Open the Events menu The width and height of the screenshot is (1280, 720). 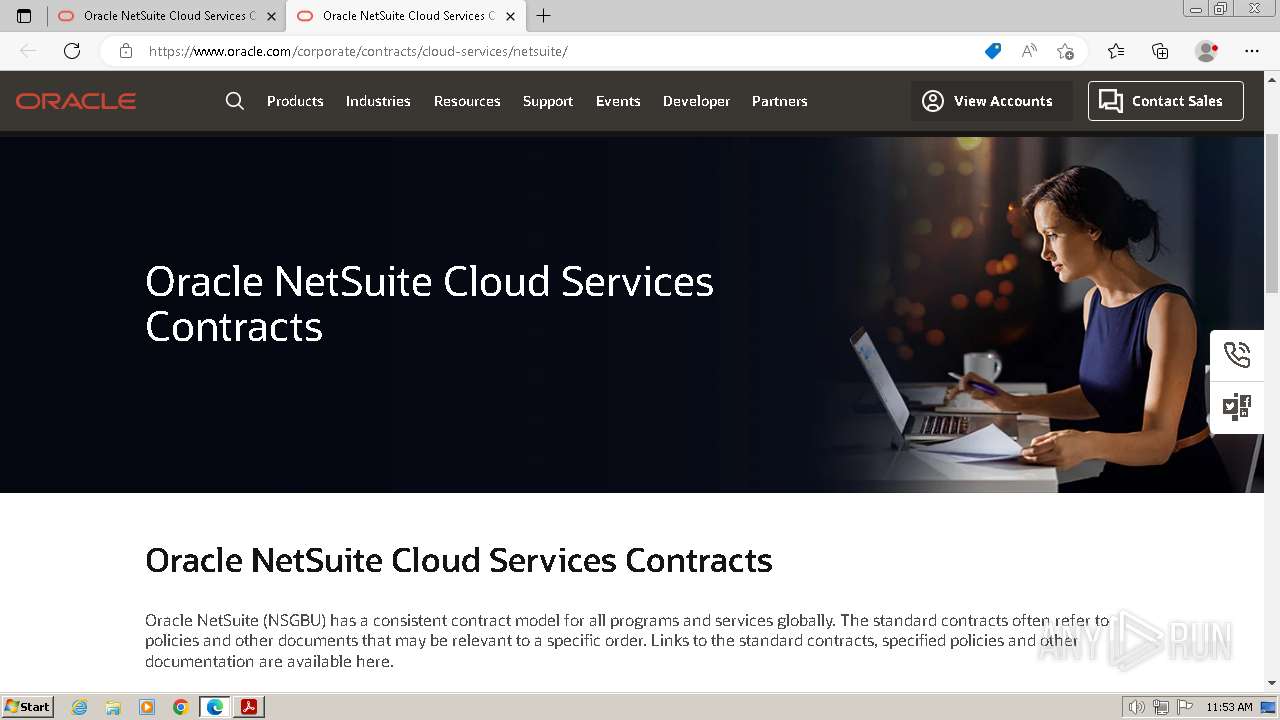click(618, 101)
